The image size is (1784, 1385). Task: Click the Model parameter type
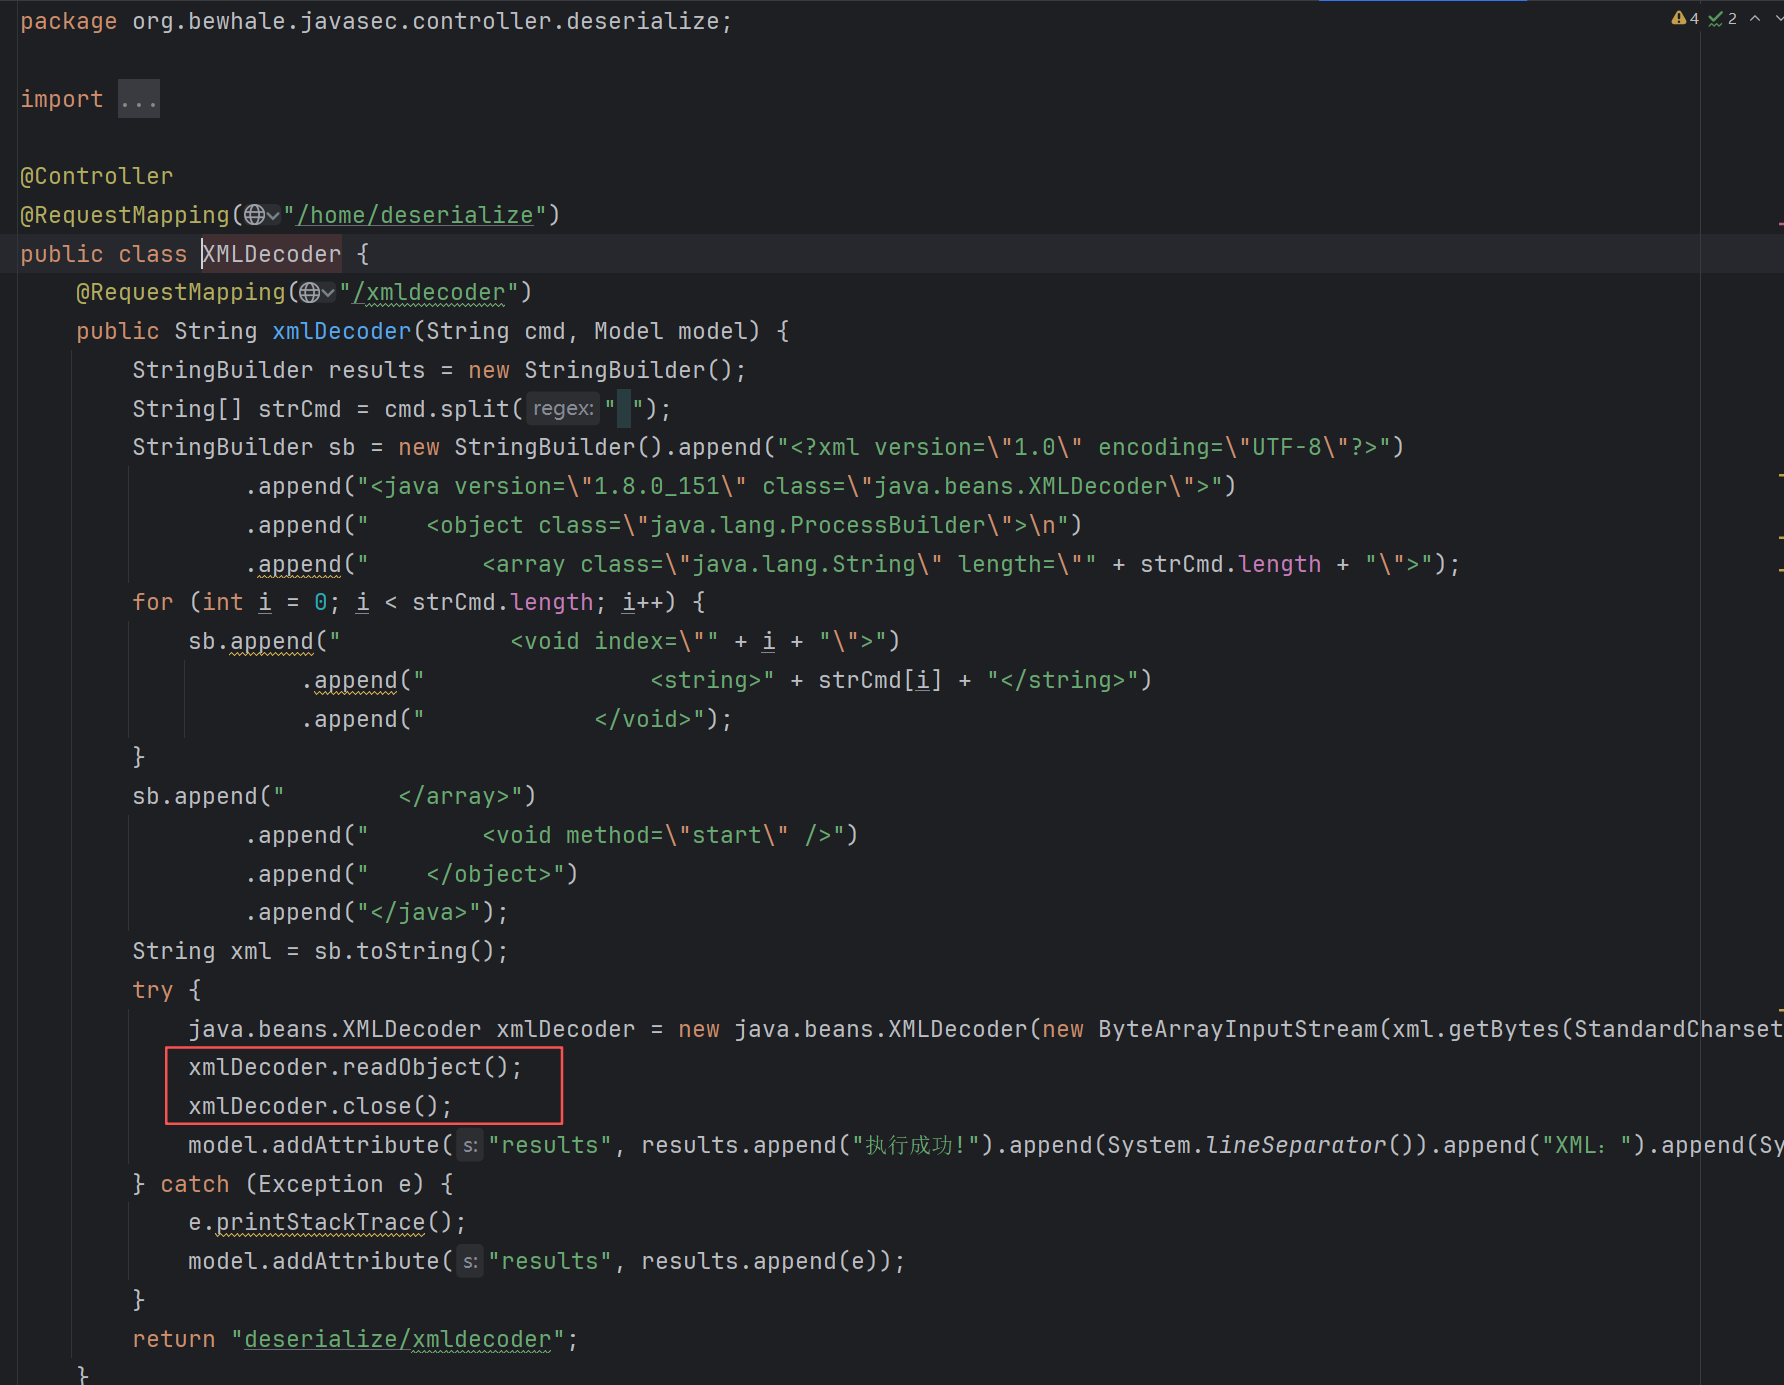click(x=629, y=331)
